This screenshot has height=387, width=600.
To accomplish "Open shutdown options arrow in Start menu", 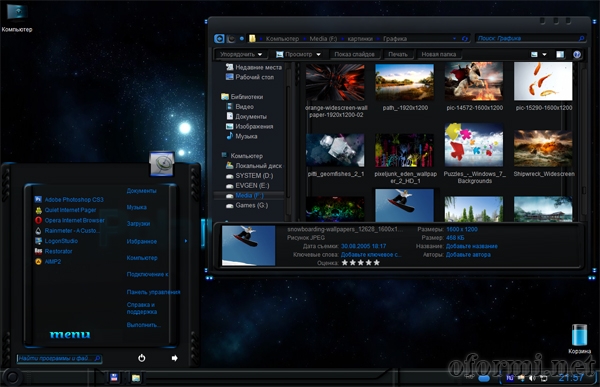I will tap(174, 358).
